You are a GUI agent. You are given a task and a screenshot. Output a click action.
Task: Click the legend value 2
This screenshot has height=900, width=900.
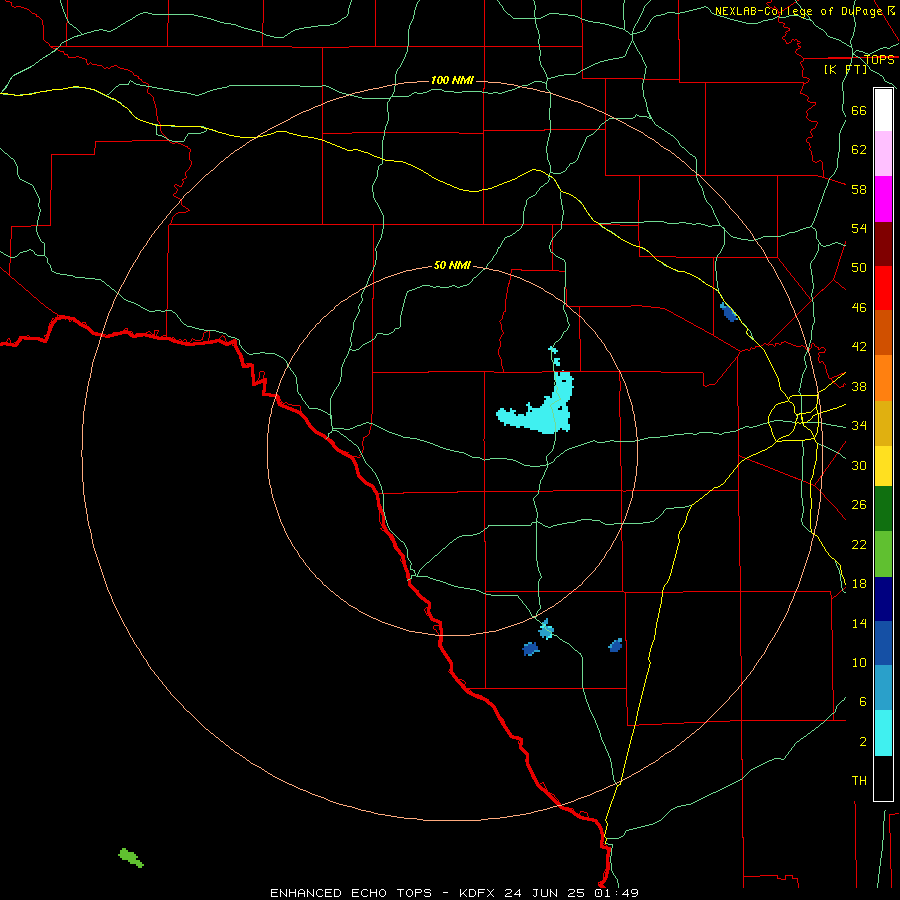pos(863,741)
